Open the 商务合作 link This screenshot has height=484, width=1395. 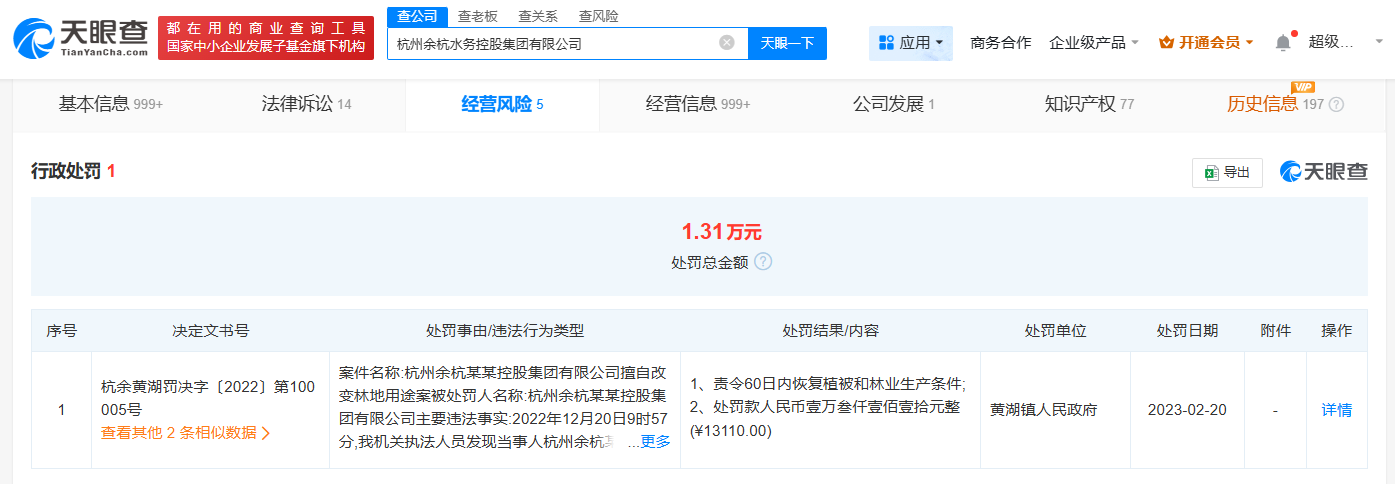(1001, 43)
